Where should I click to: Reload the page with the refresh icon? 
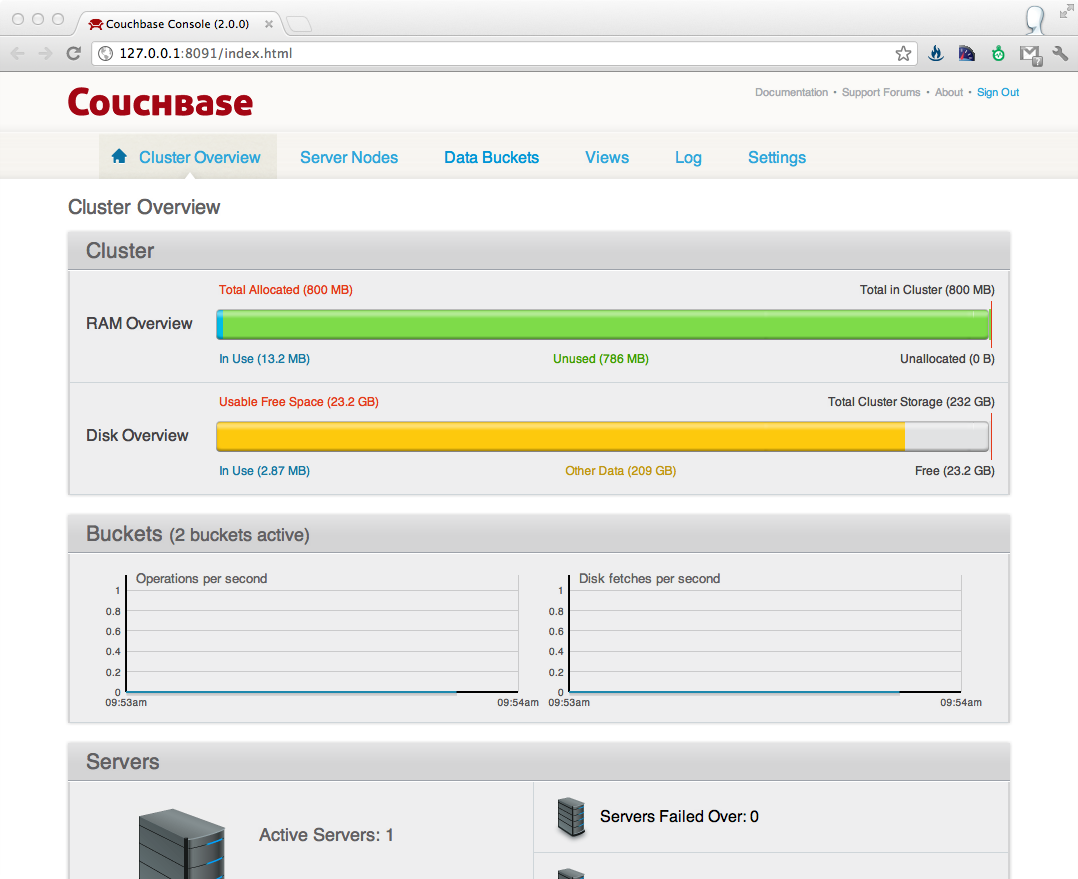click(x=74, y=54)
